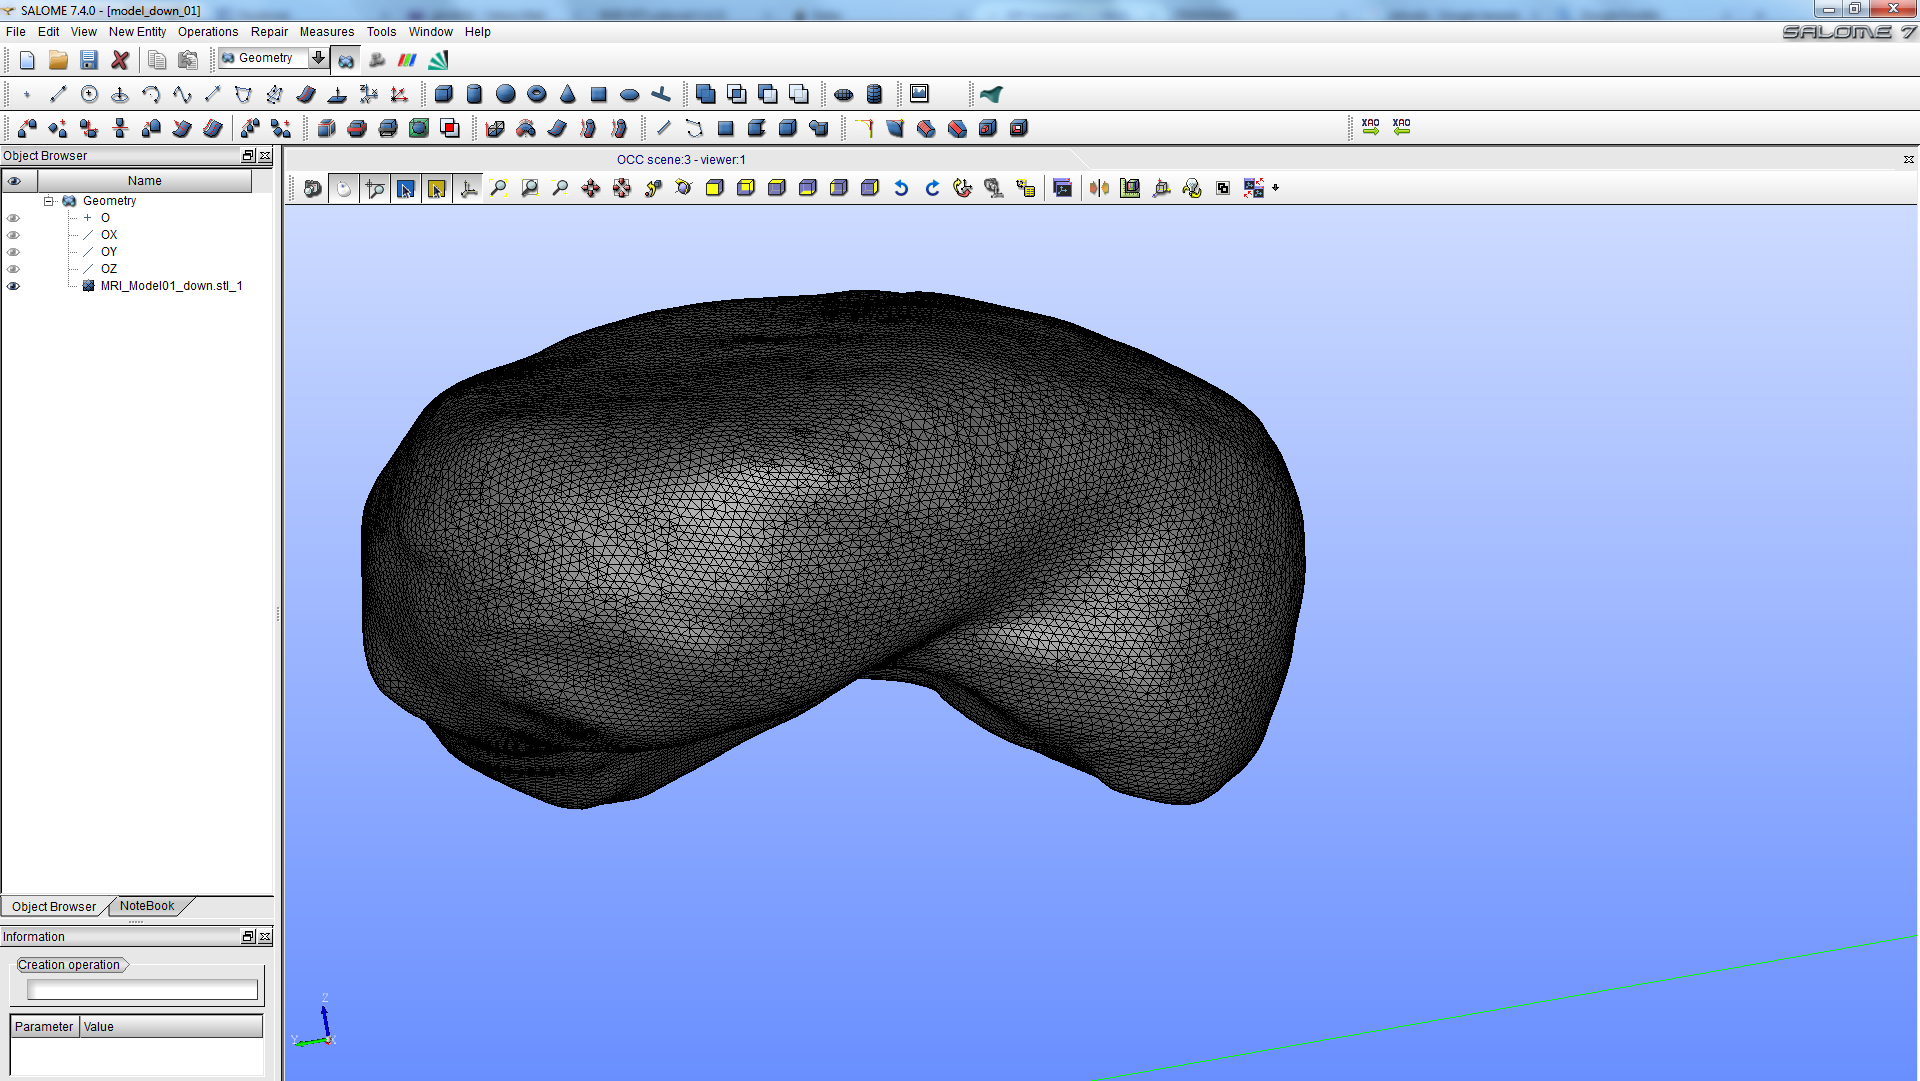Viewport: 1920px width, 1081px height.
Task: Toggle the yellow selection mode button
Action: [x=437, y=188]
